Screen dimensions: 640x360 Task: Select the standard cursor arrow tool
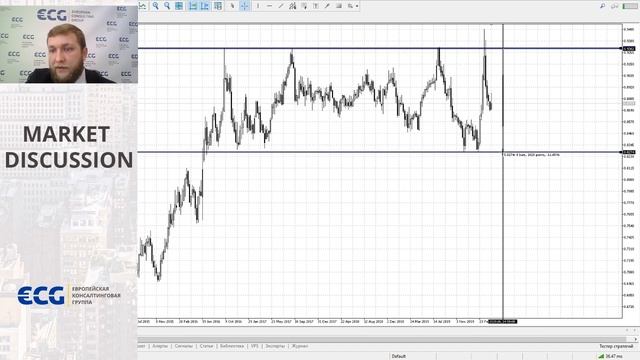pyautogui.click(x=232, y=6)
